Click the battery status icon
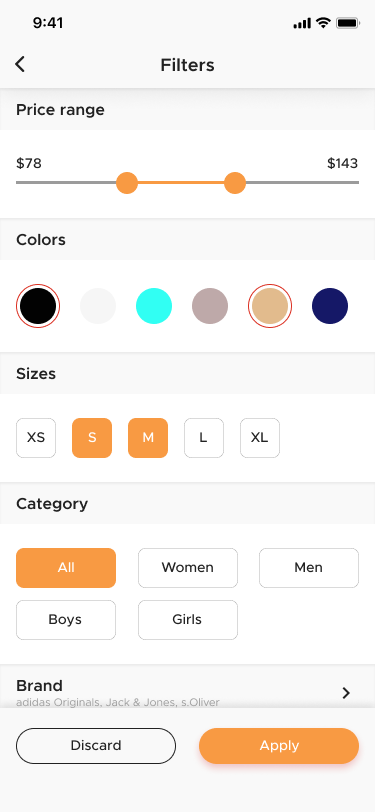Screen dimensions: 375x812 tap(348, 23)
